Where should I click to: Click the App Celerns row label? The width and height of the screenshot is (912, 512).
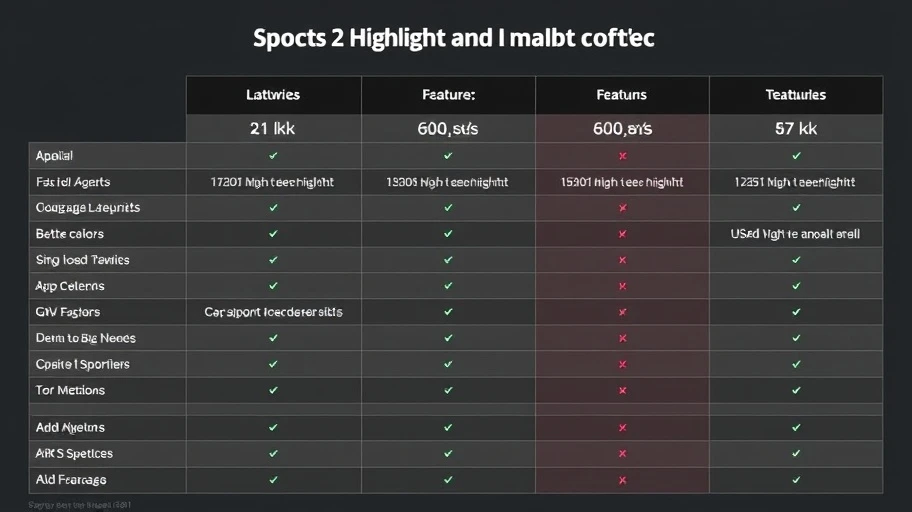tap(70, 286)
